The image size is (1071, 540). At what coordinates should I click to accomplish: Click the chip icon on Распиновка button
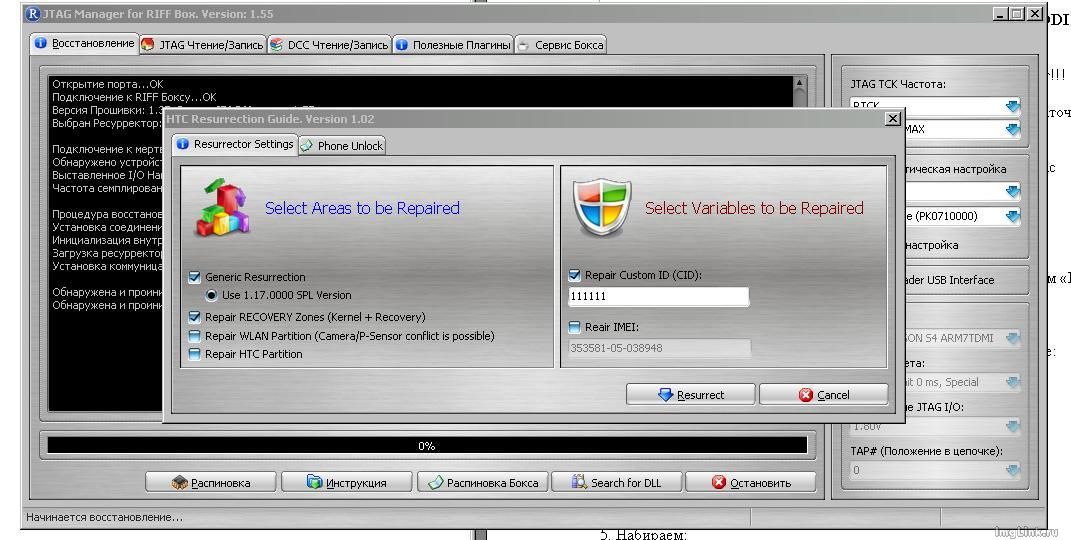[x=180, y=483]
